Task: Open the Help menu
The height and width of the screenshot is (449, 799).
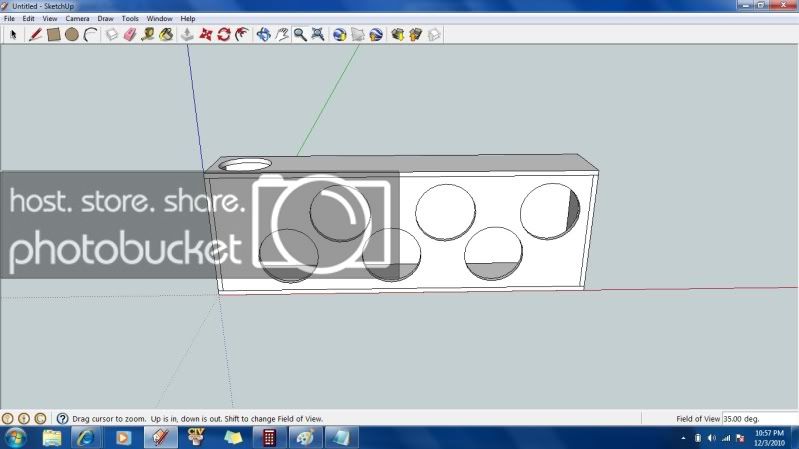Action: [188, 18]
